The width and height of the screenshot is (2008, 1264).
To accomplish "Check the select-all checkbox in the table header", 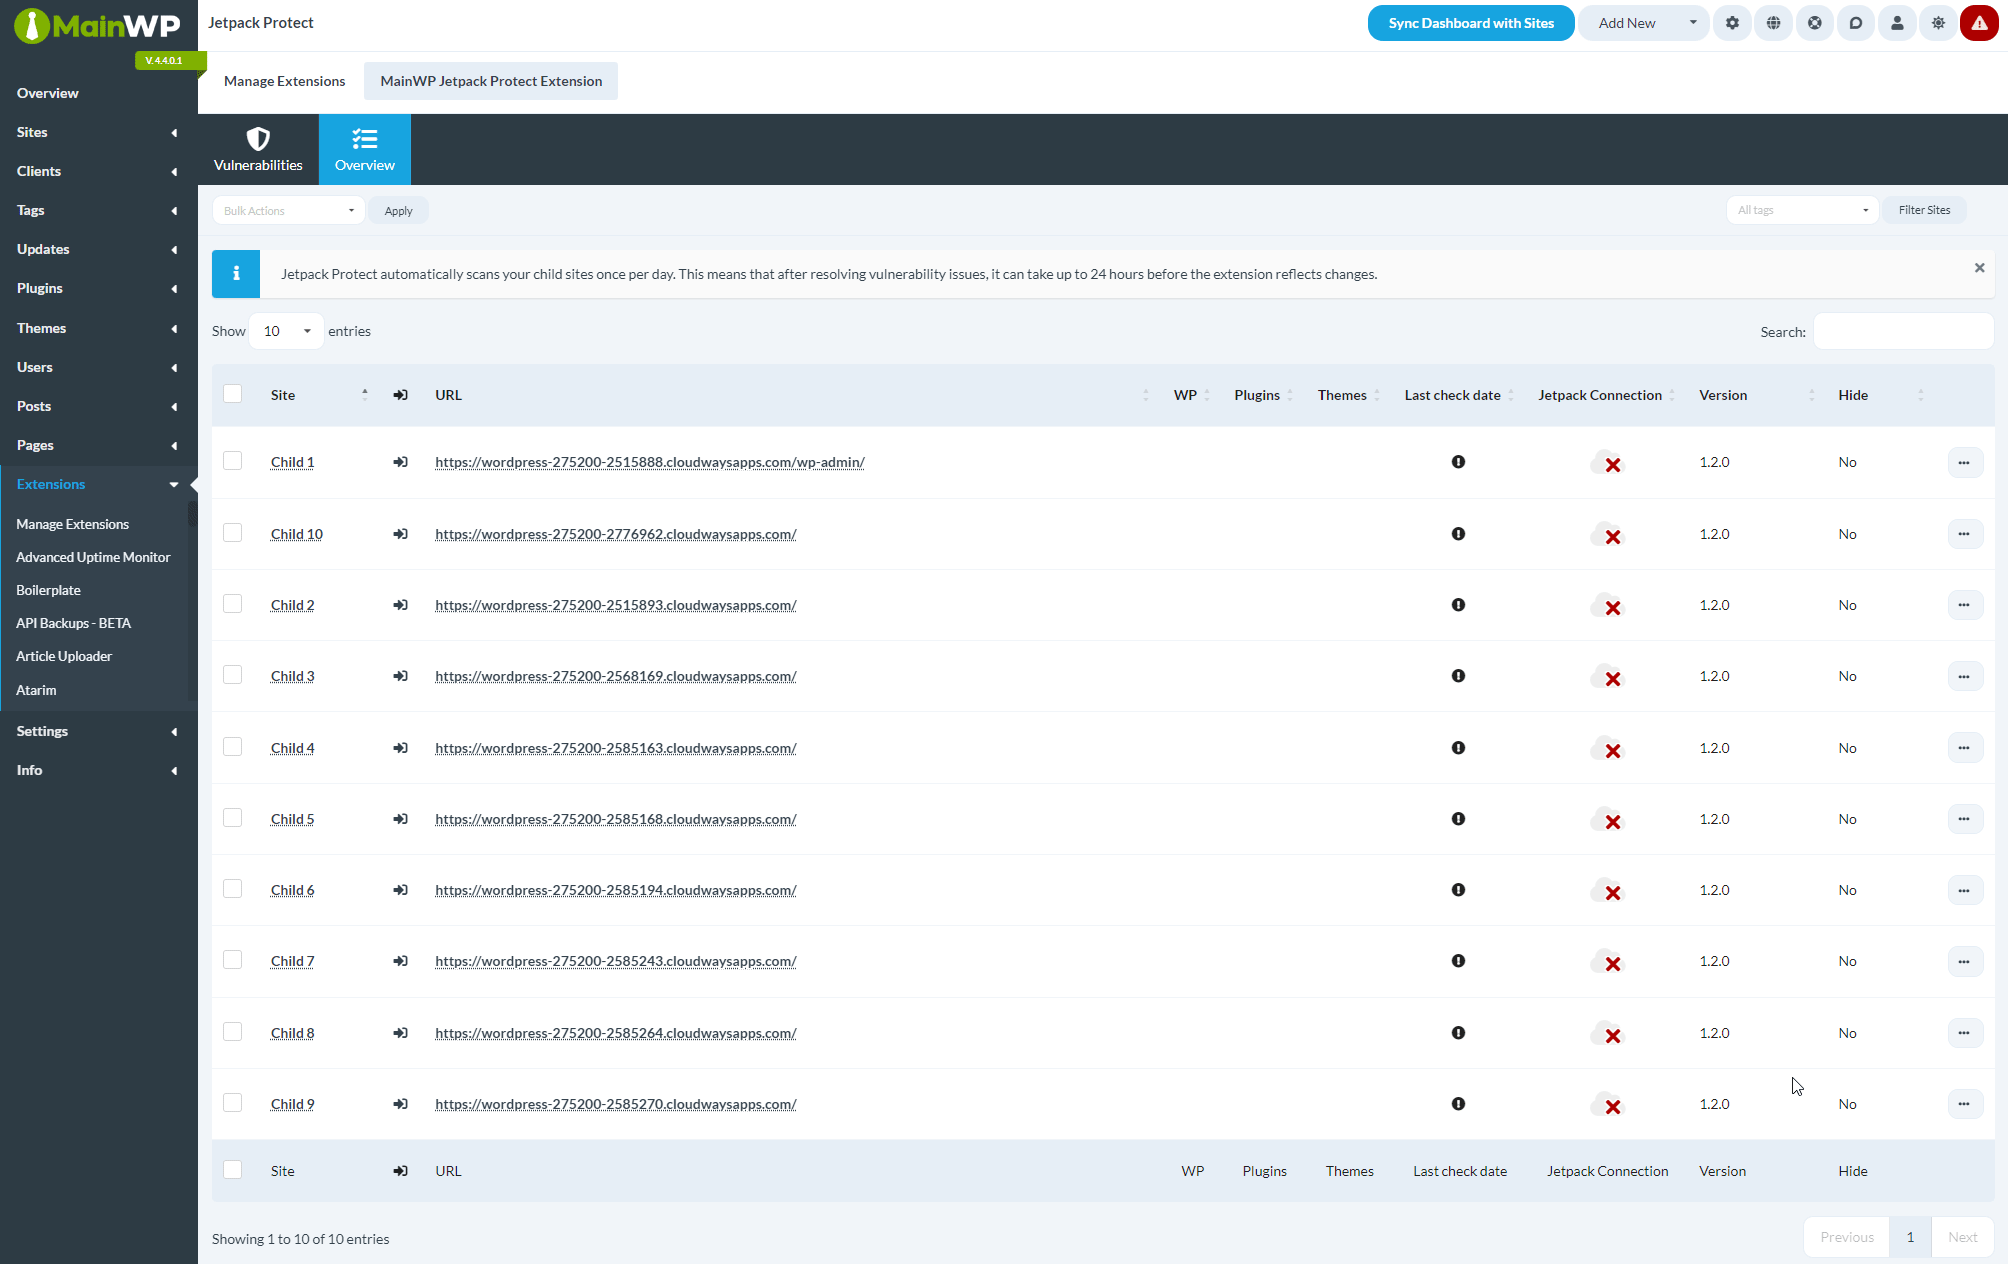I will click(x=232, y=393).
